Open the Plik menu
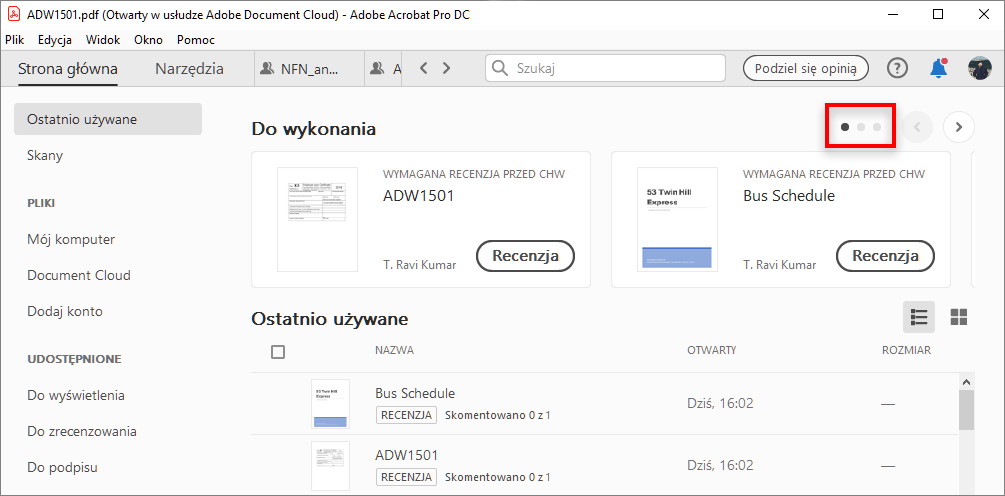 15,40
